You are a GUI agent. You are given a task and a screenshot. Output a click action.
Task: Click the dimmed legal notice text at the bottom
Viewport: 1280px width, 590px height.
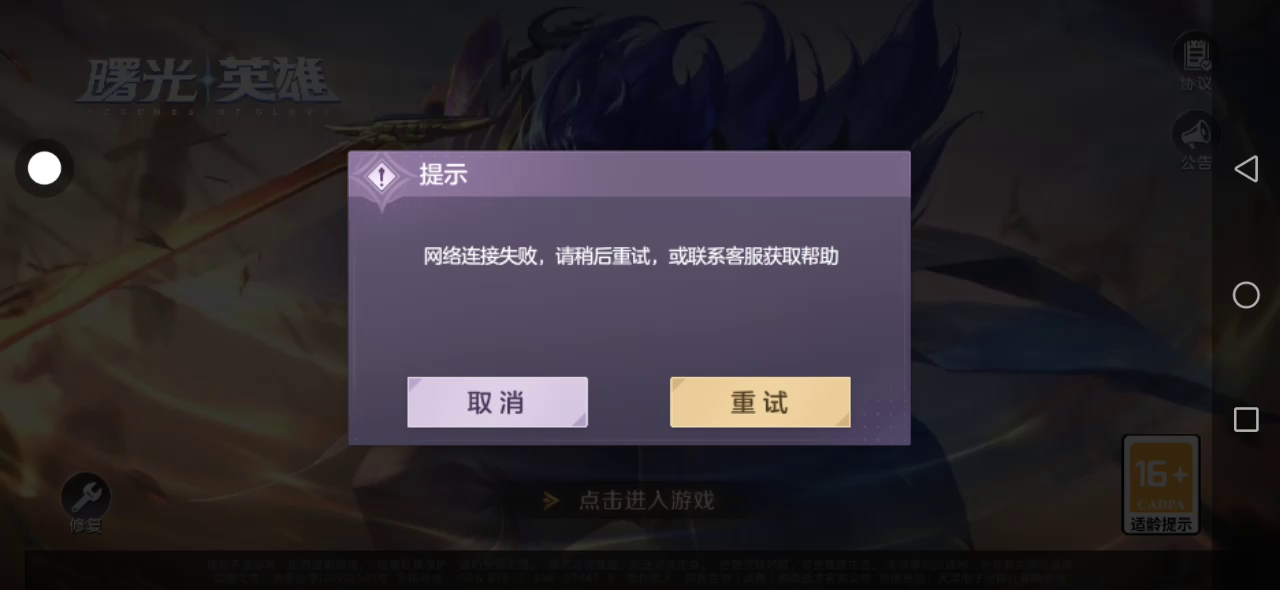640,571
